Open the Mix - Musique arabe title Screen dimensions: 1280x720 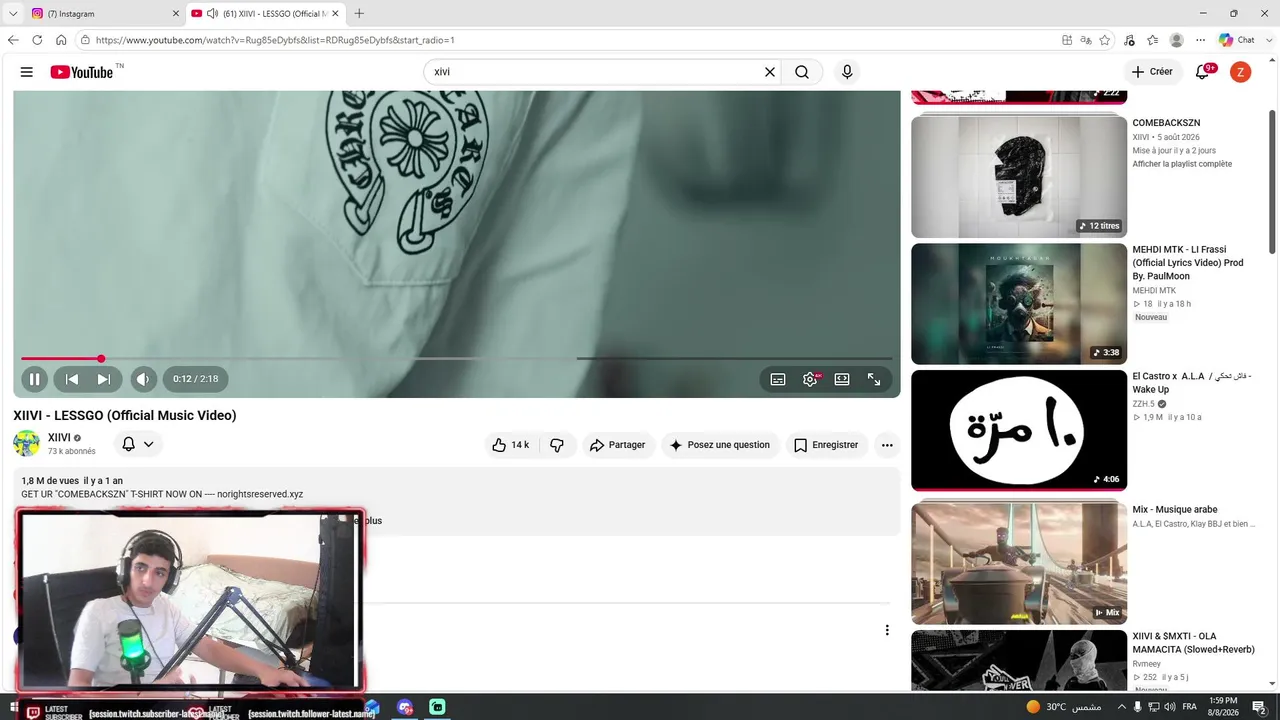1175,510
